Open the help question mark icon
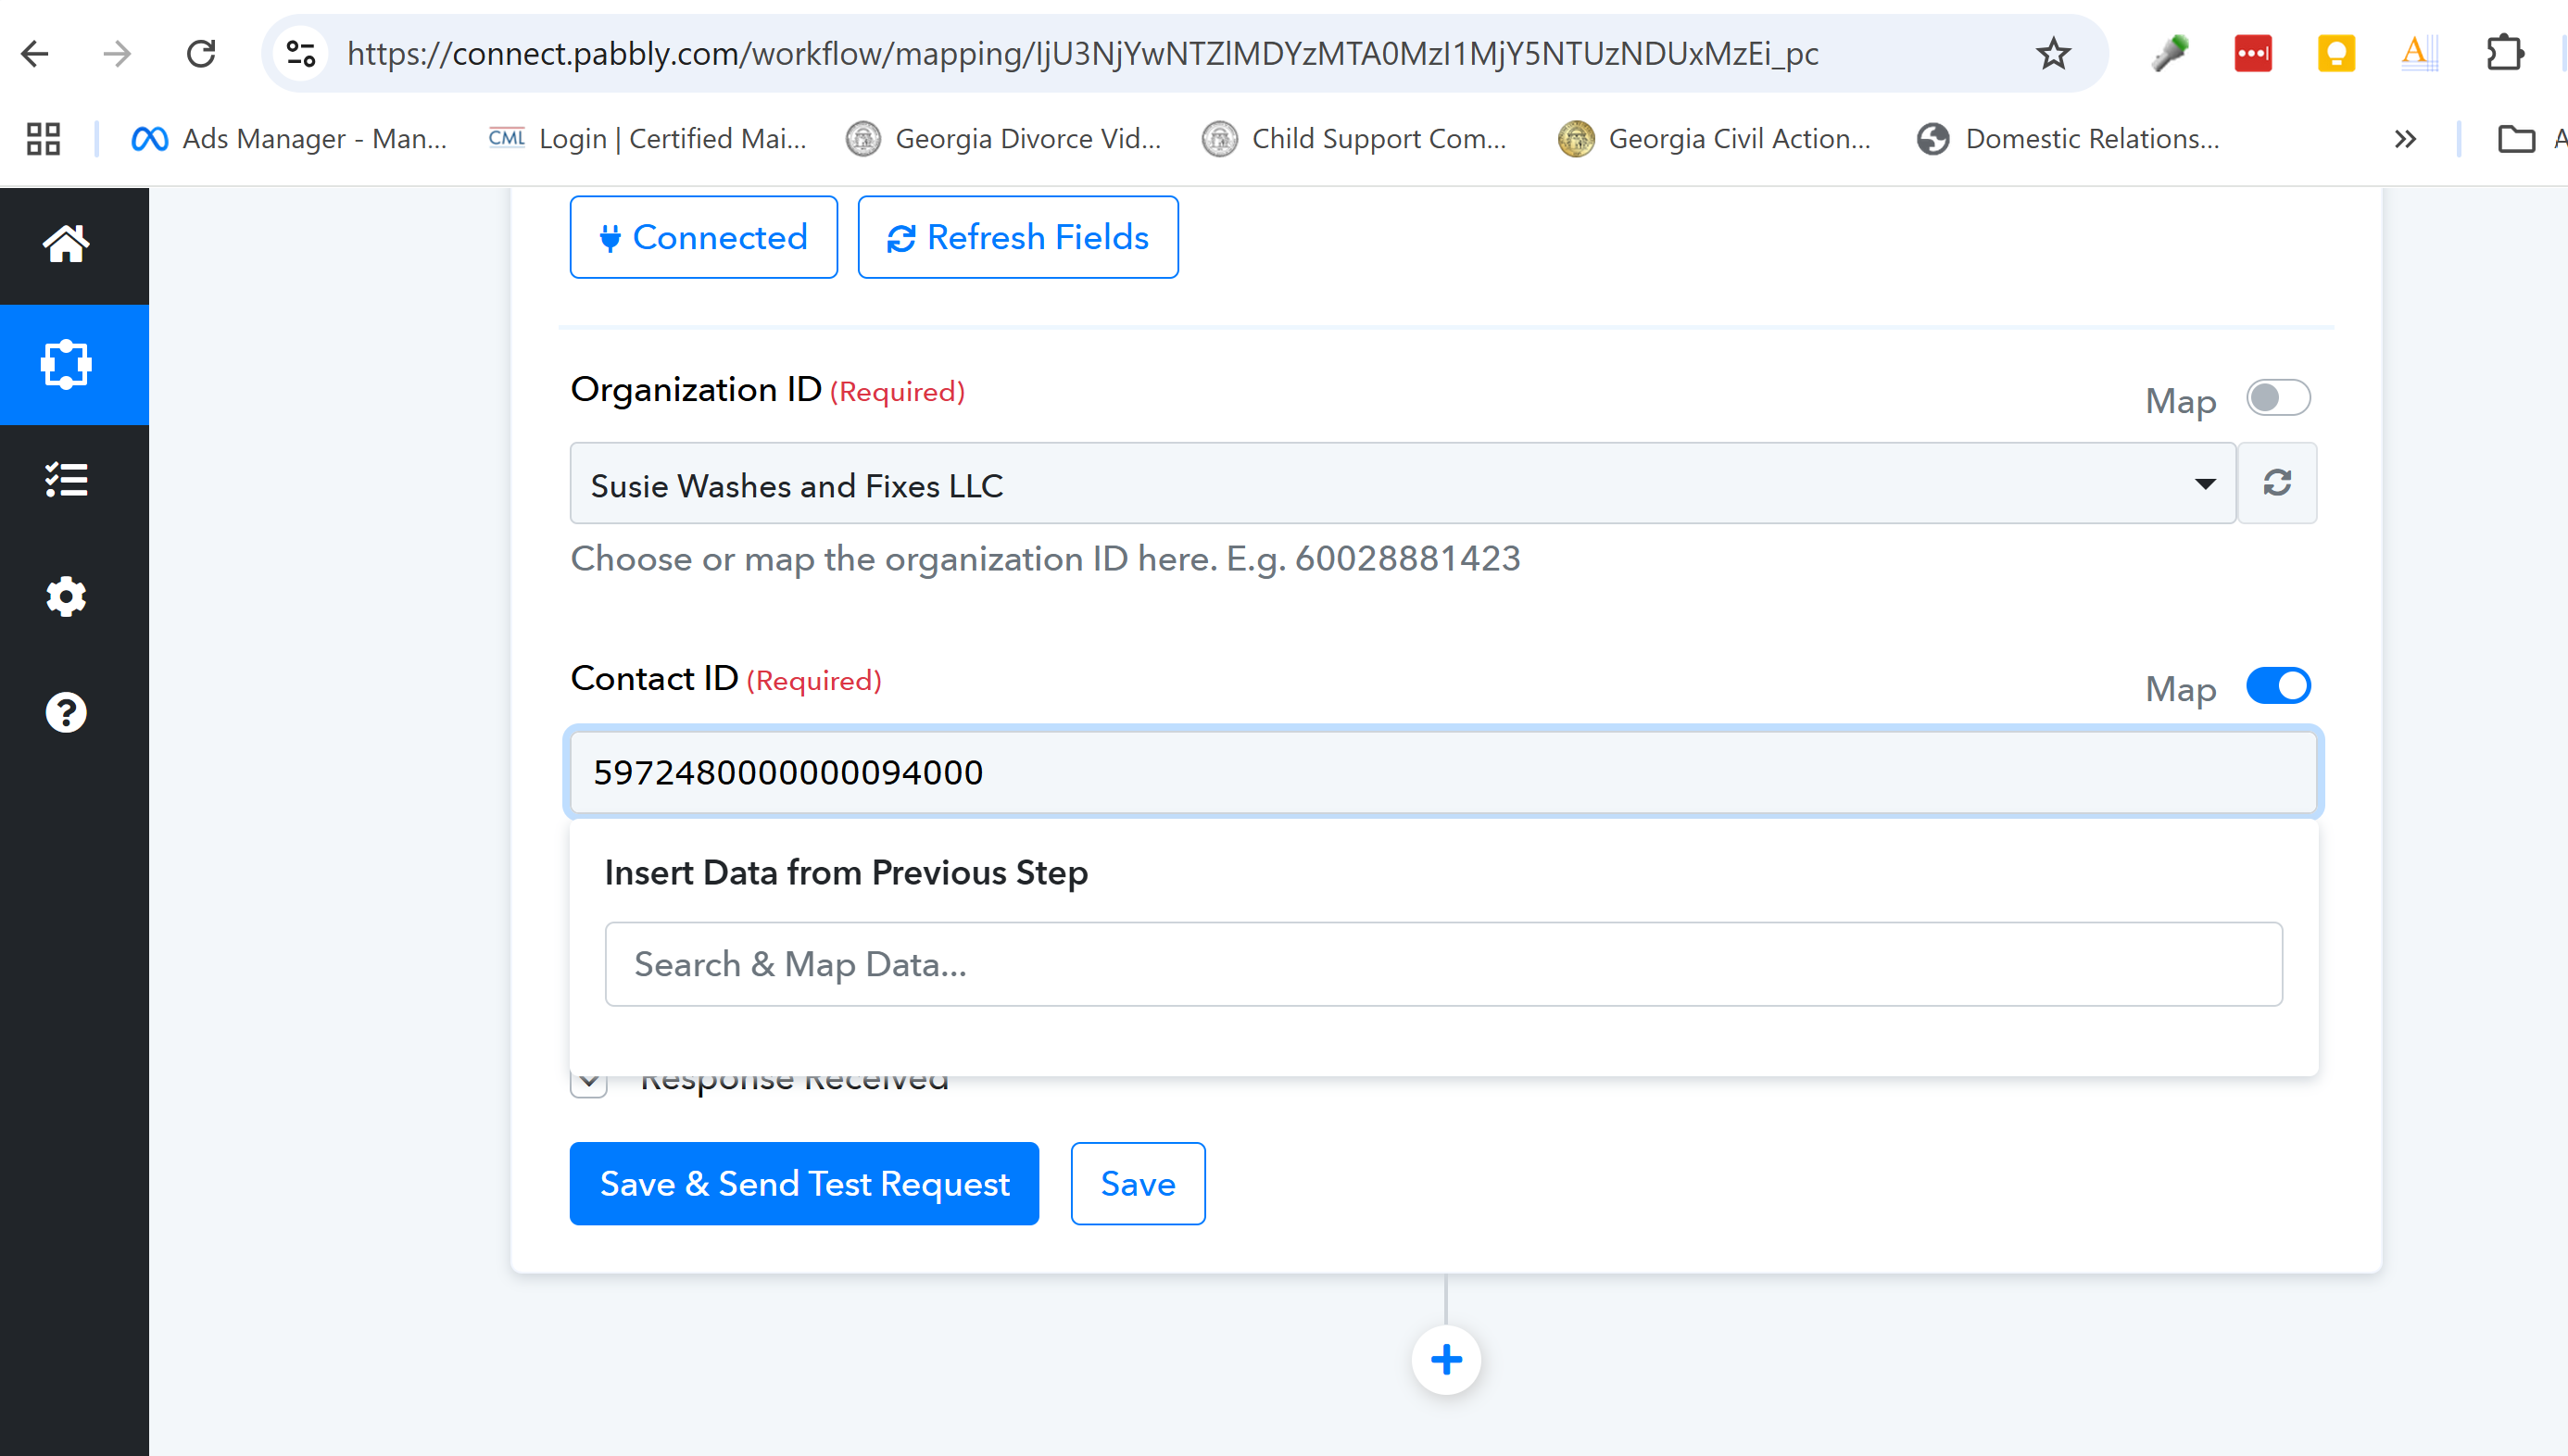The image size is (2568, 1456). click(x=66, y=713)
